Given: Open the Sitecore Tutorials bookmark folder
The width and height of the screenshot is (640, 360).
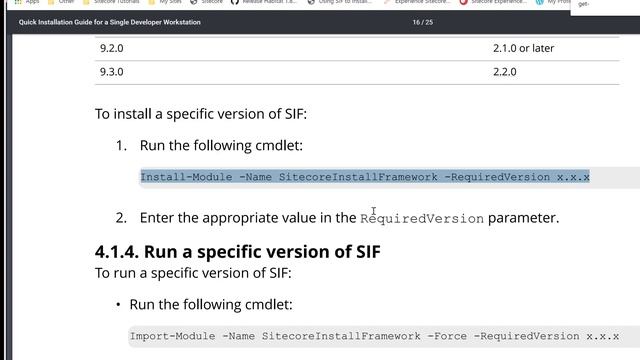Looking at the screenshot, I should pos(111,2).
